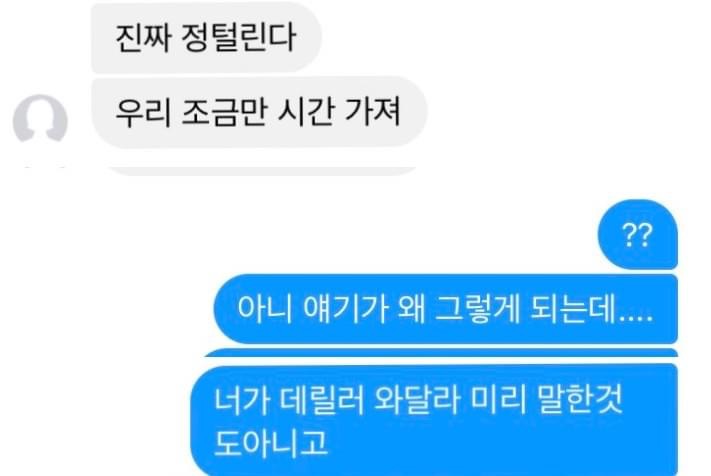The height and width of the screenshot is (476, 711).
Task: Click the word '가져' in gray message
Action: 373,112
